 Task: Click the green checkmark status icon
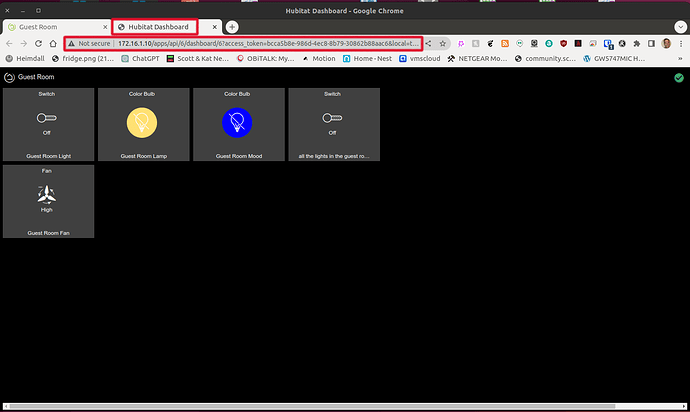coord(679,77)
